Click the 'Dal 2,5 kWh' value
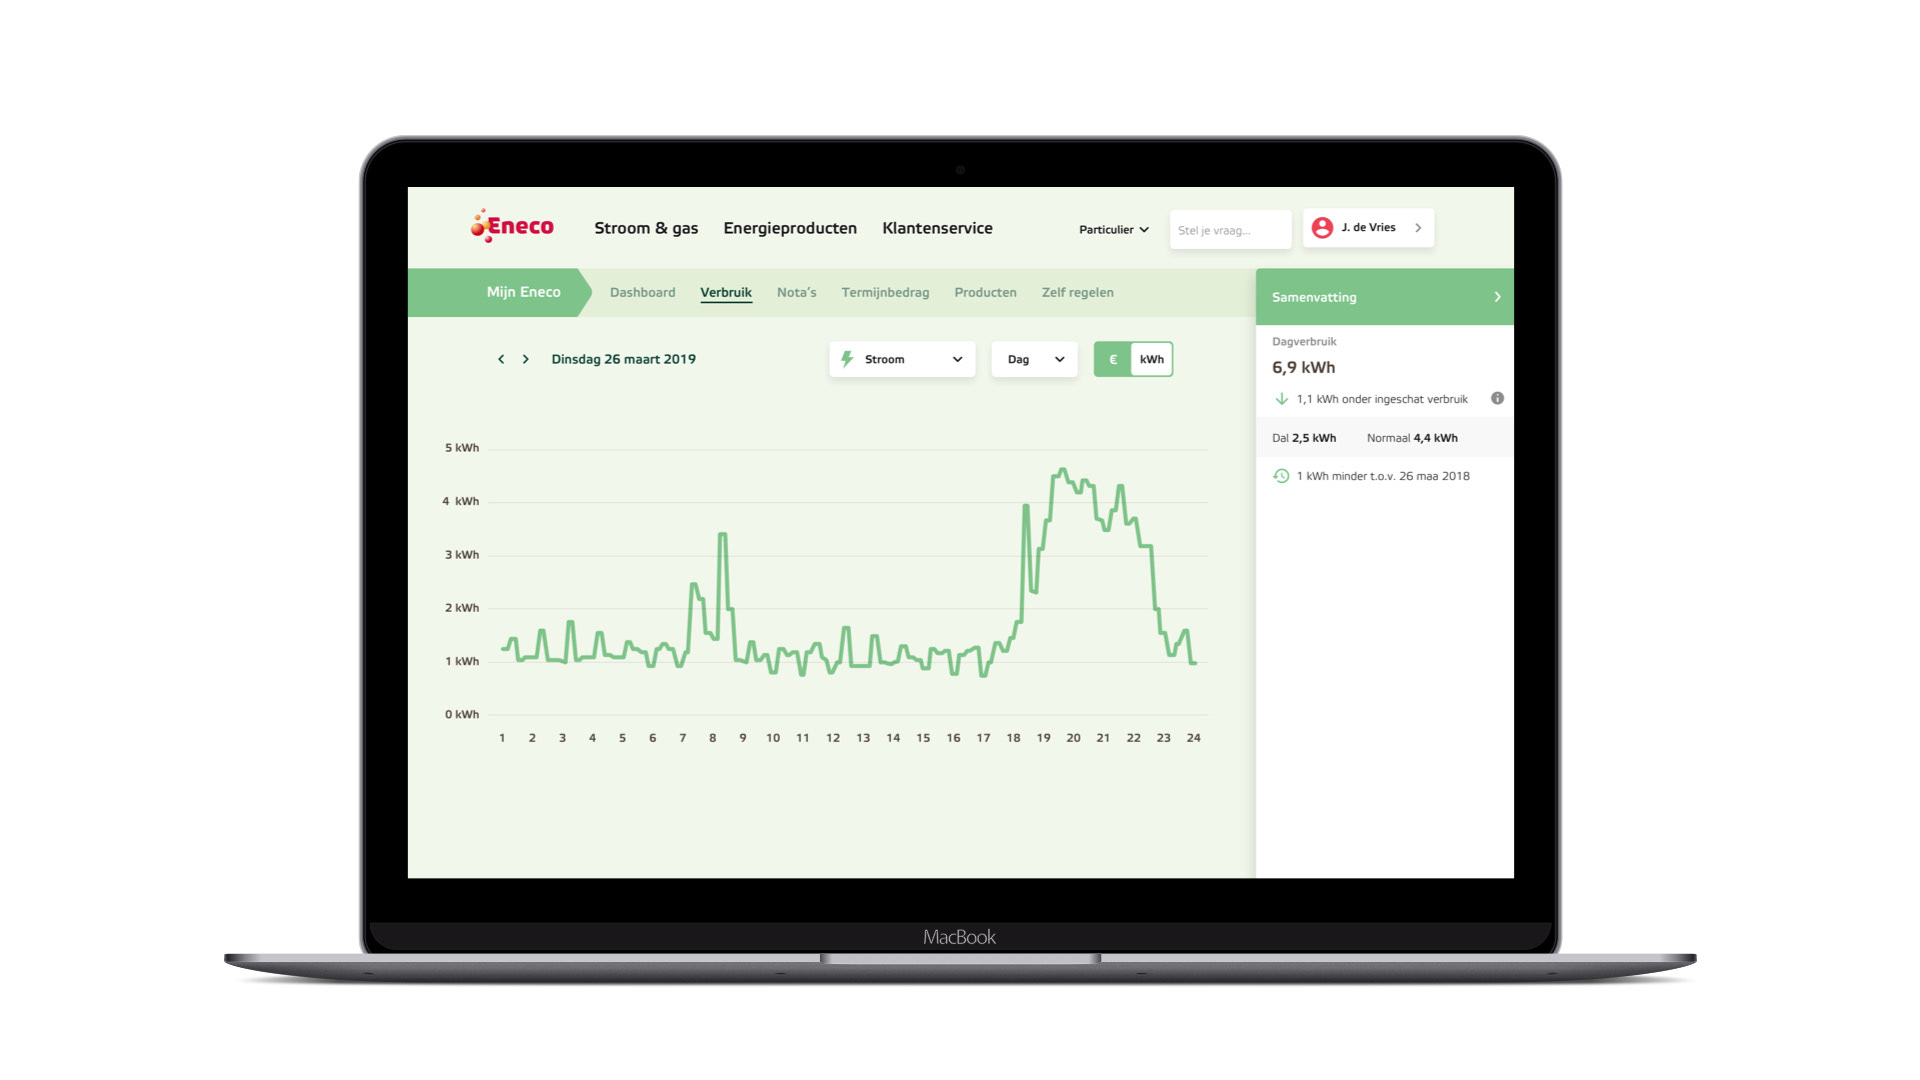The image size is (1920, 1080). [1303, 438]
